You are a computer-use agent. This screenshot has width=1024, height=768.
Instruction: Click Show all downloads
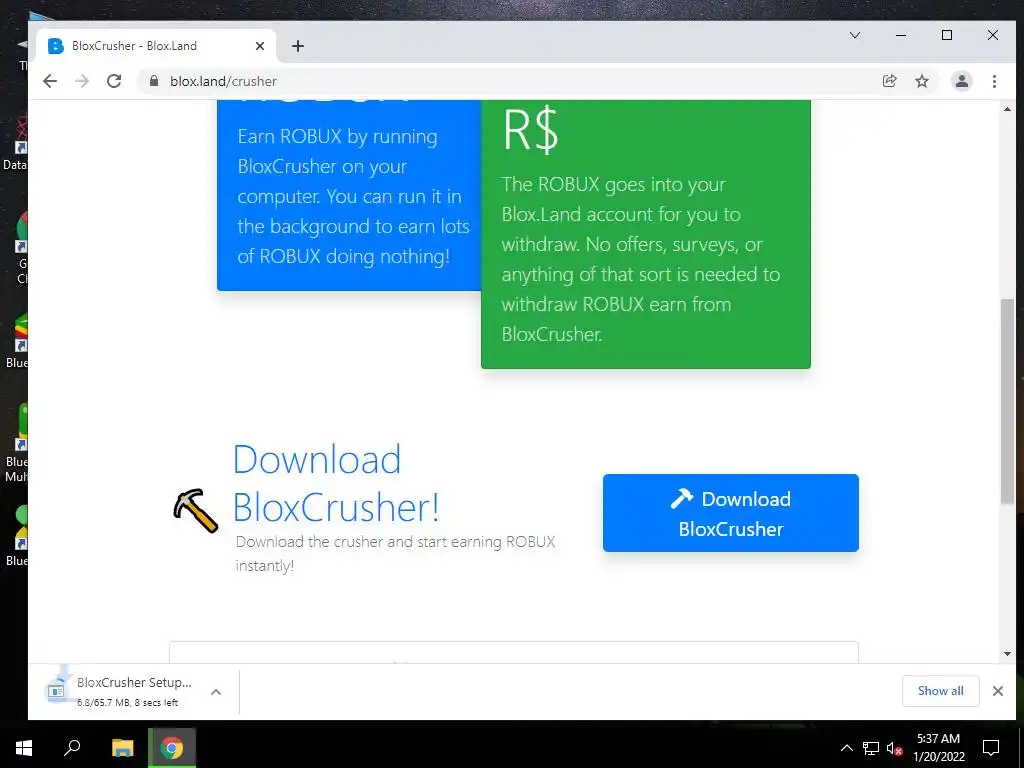[940, 691]
